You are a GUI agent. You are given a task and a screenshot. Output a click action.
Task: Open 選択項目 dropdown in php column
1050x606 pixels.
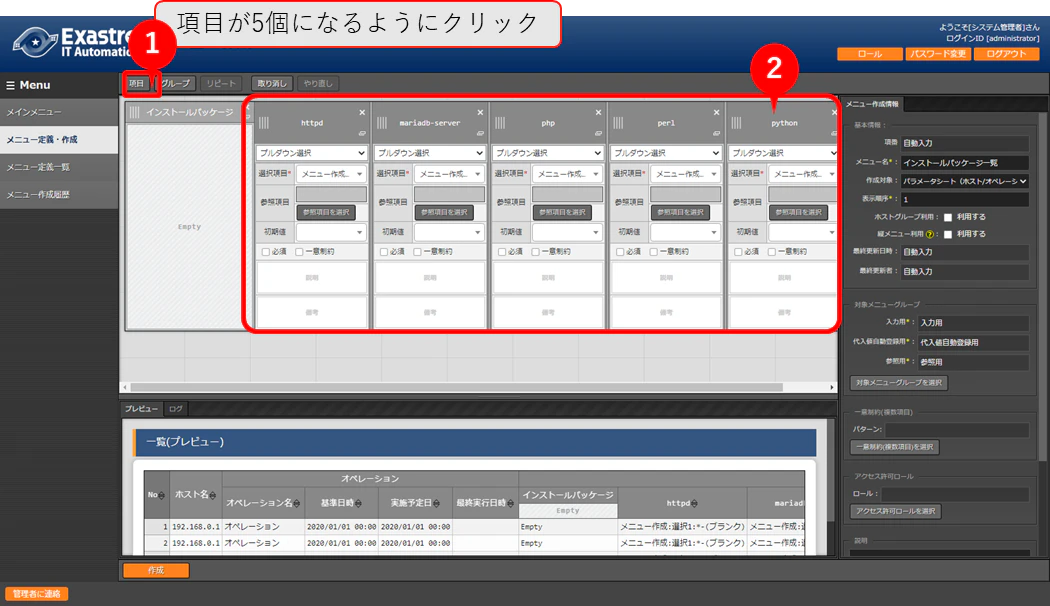568,174
